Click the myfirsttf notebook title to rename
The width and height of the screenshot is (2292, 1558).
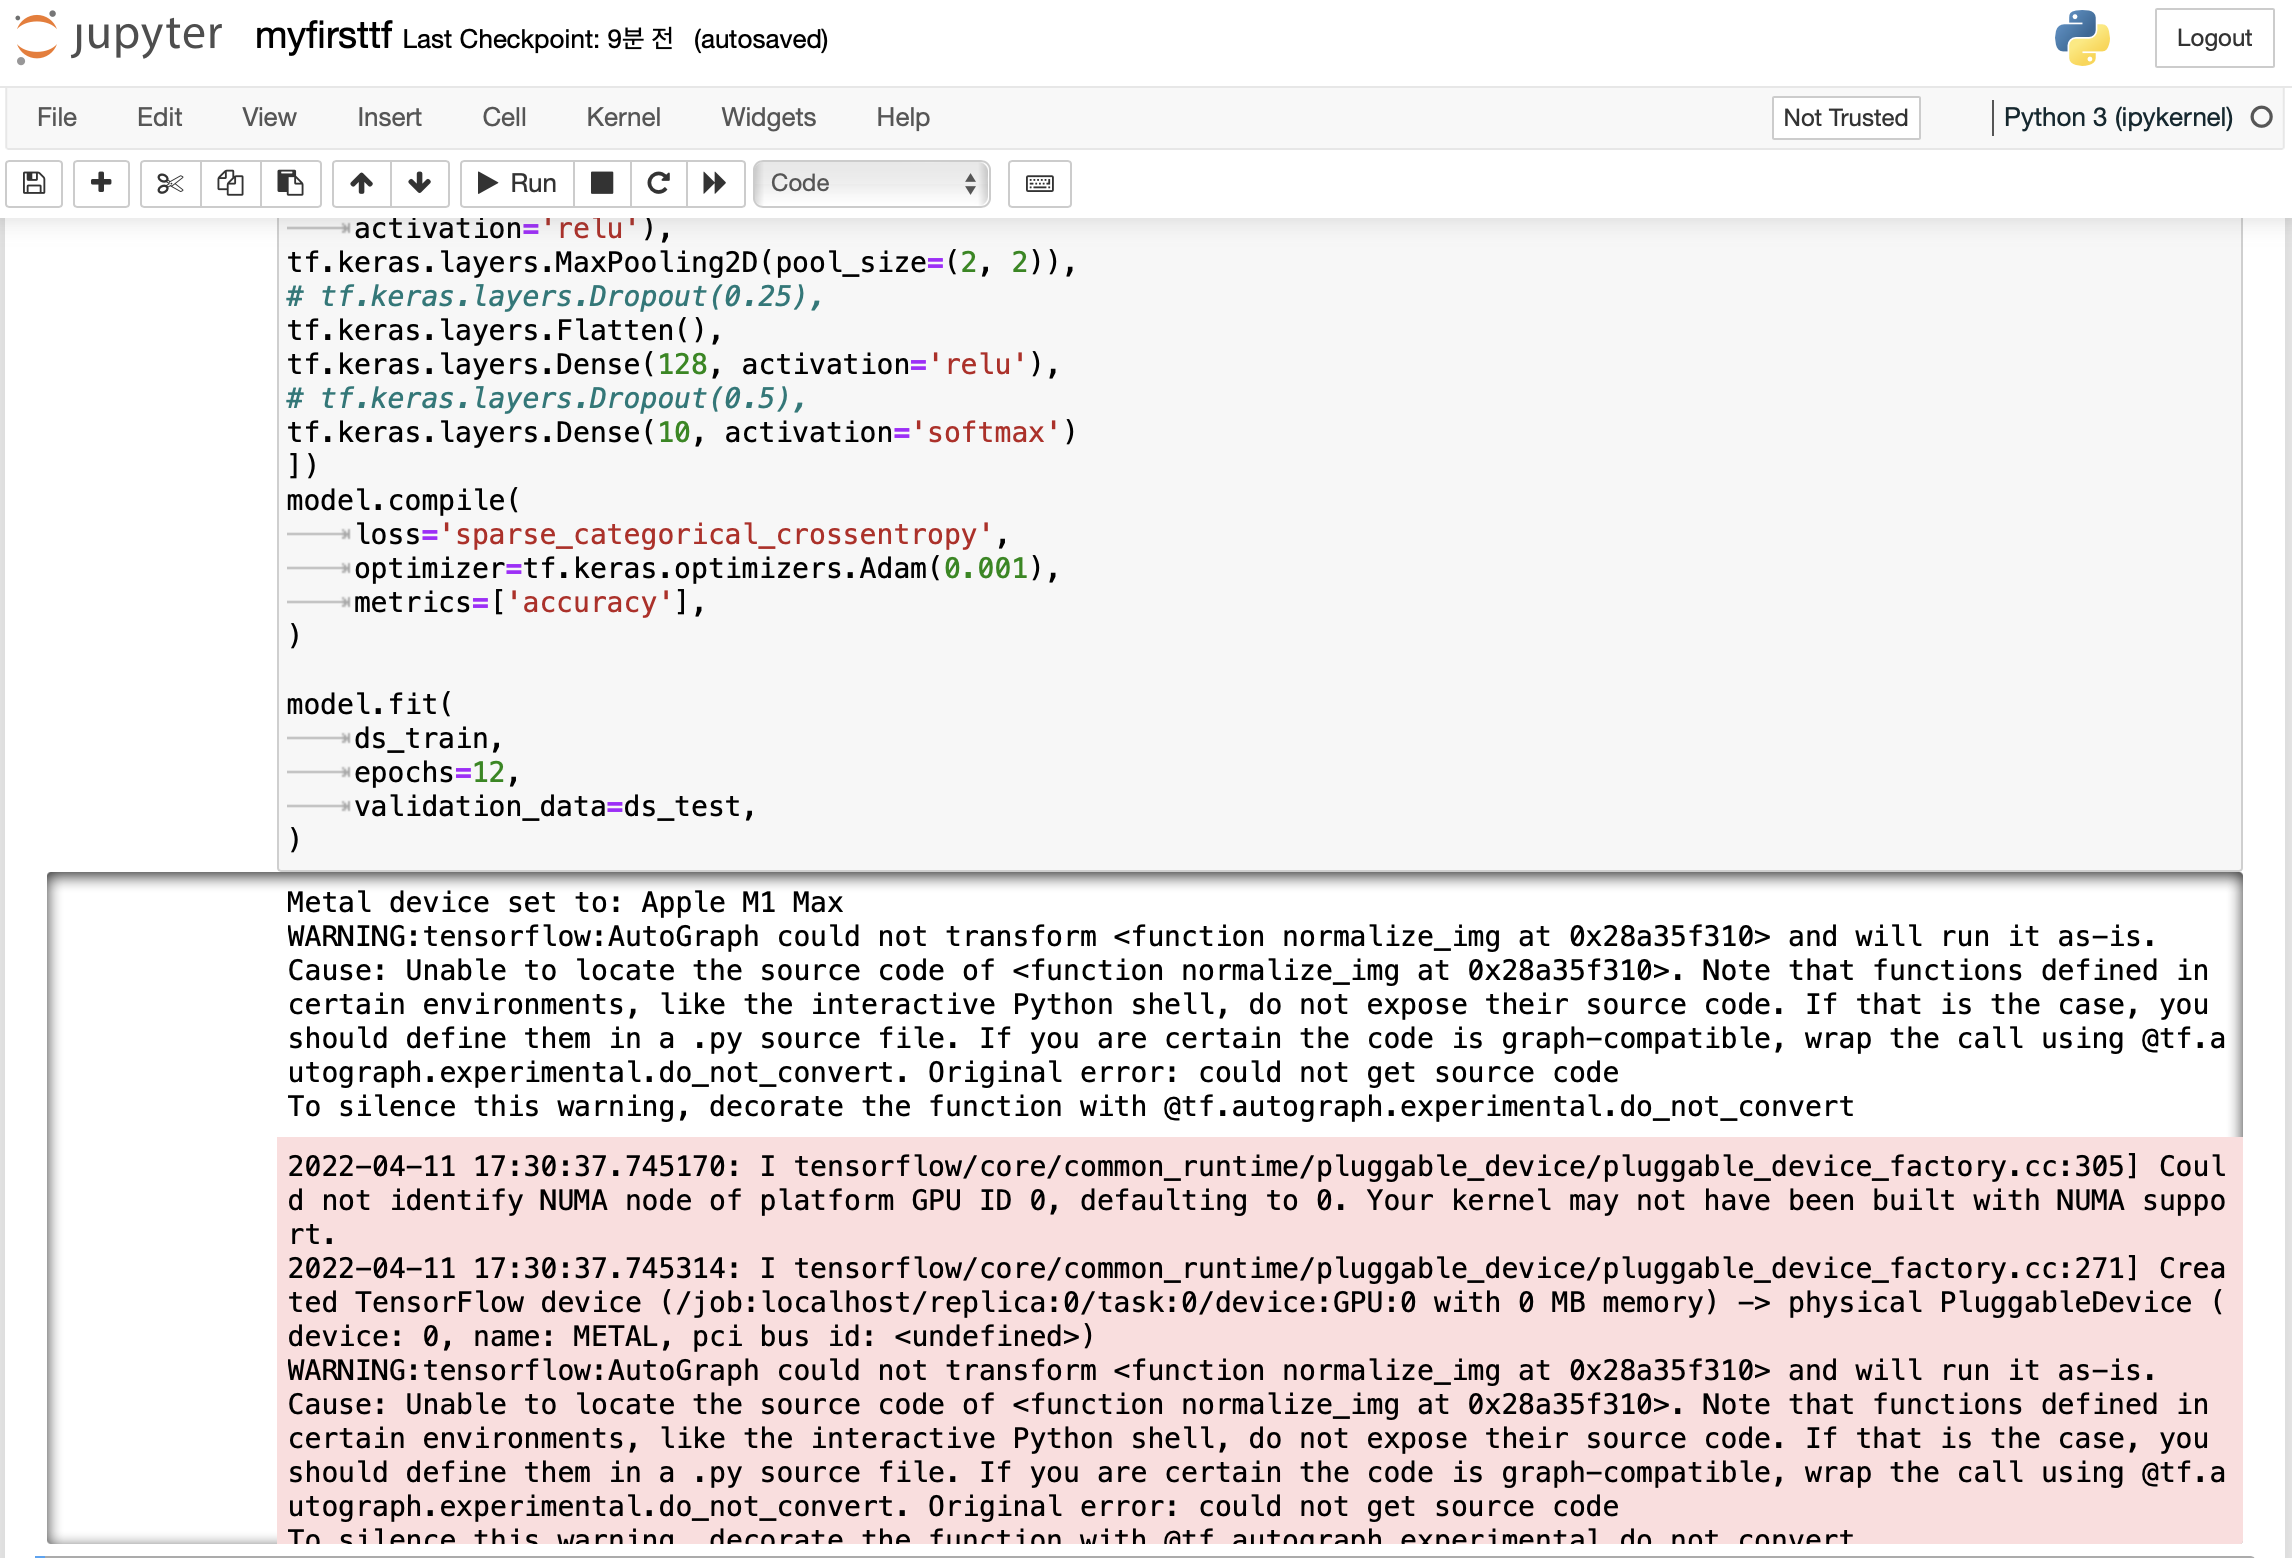click(x=323, y=37)
